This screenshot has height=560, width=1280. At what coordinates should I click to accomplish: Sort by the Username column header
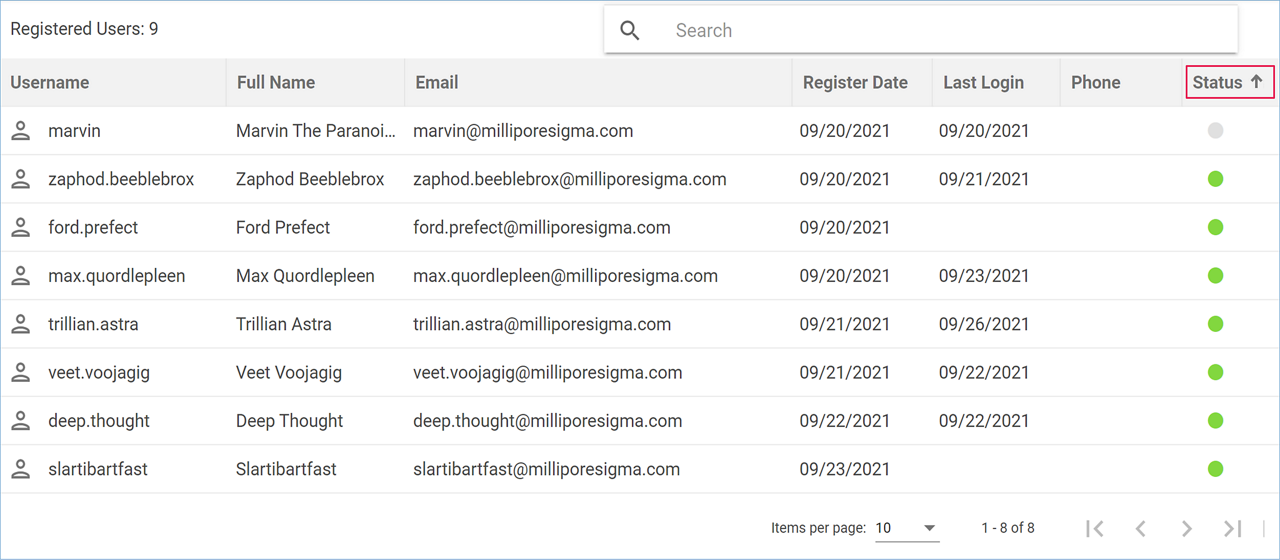click(x=50, y=83)
